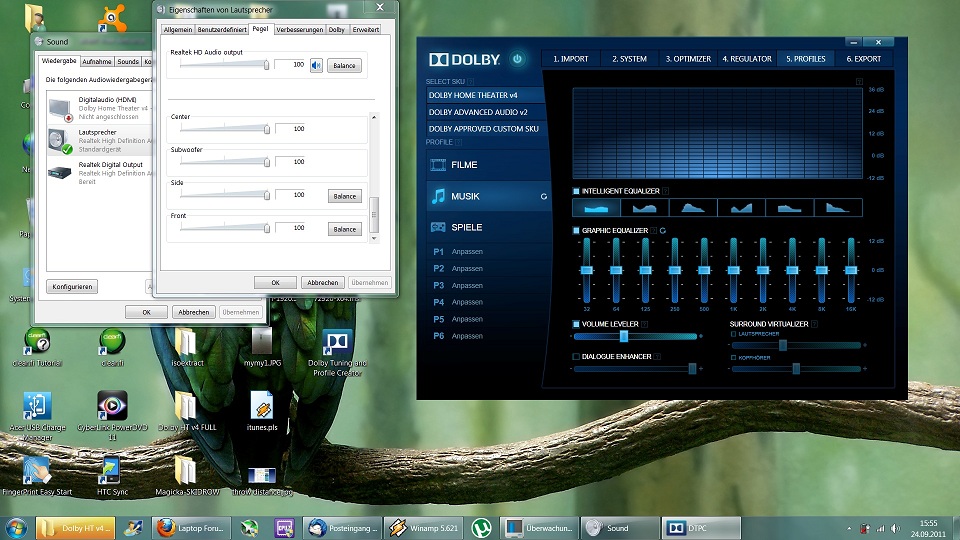Open help icon next to Intelligent Equalizer
Viewport: 960px width, 540px height.
pyautogui.click(x=666, y=191)
